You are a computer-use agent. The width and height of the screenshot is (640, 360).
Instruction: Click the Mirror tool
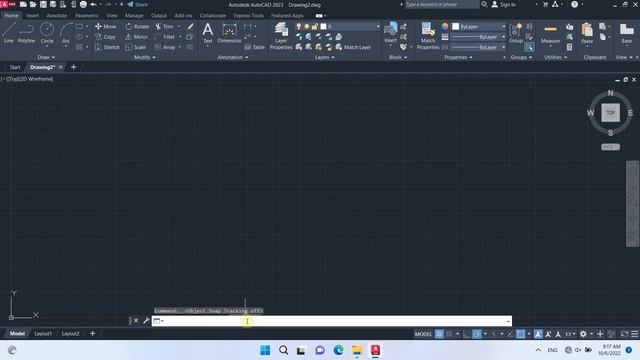point(137,37)
